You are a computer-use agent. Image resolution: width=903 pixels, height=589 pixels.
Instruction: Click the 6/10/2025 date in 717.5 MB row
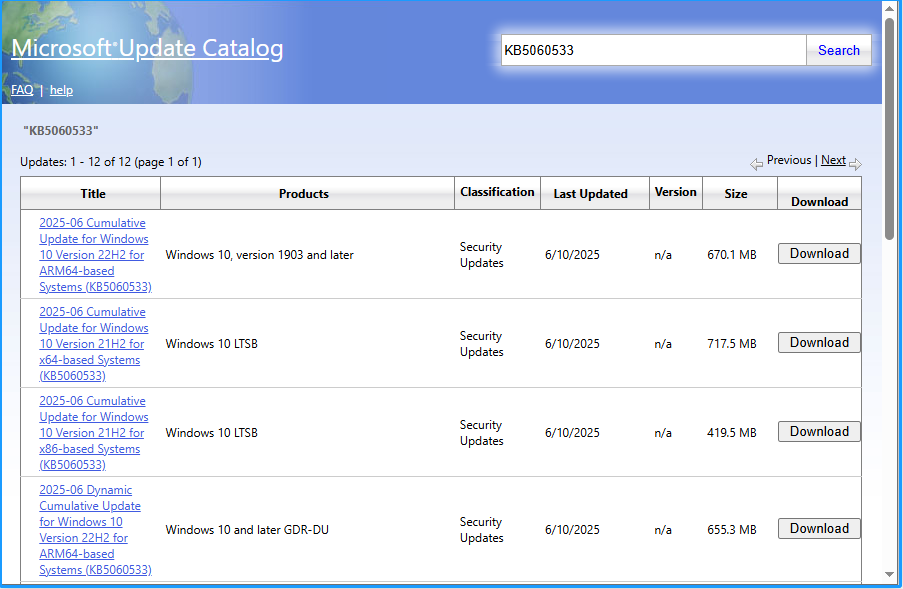[572, 344]
